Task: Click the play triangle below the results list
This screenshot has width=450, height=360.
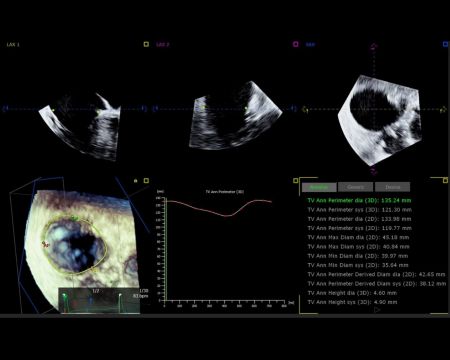Action: point(377,310)
